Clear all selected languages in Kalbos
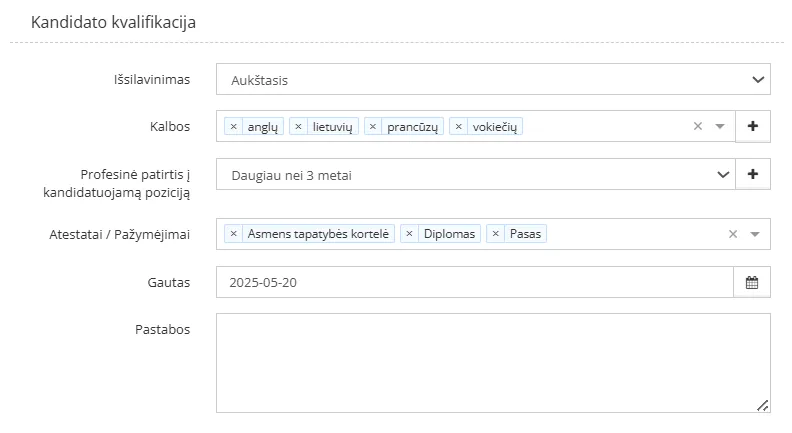This screenshot has width=792, height=433. (698, 127)
